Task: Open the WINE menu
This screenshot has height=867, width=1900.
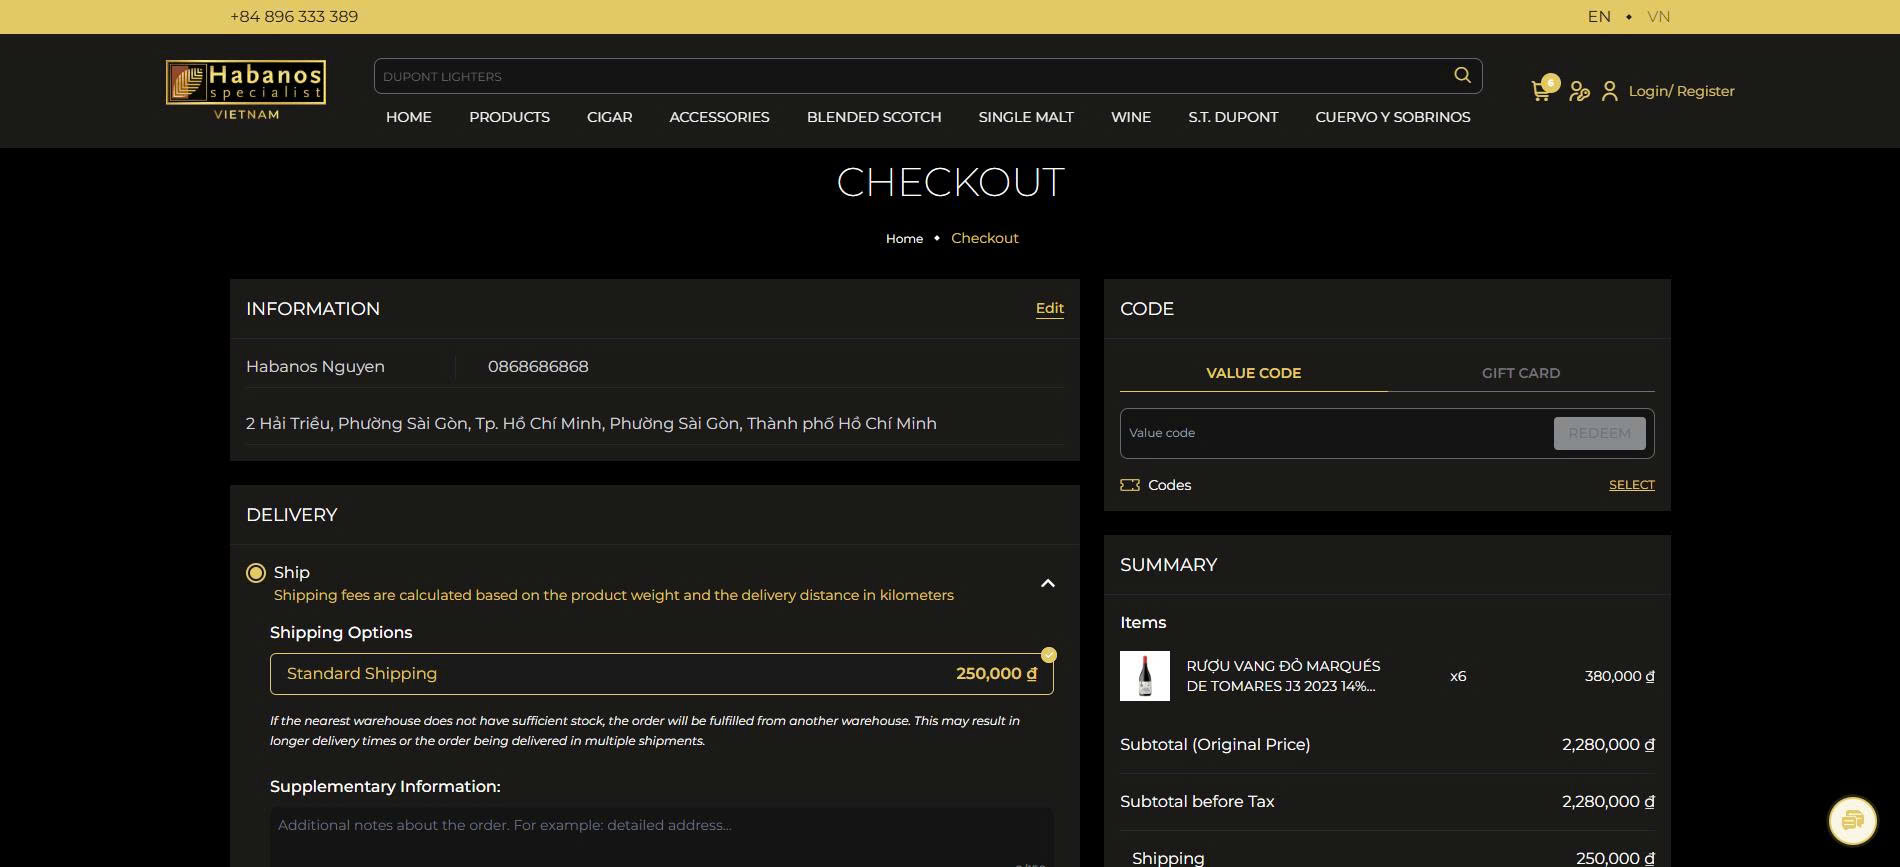Action: 1131,117
